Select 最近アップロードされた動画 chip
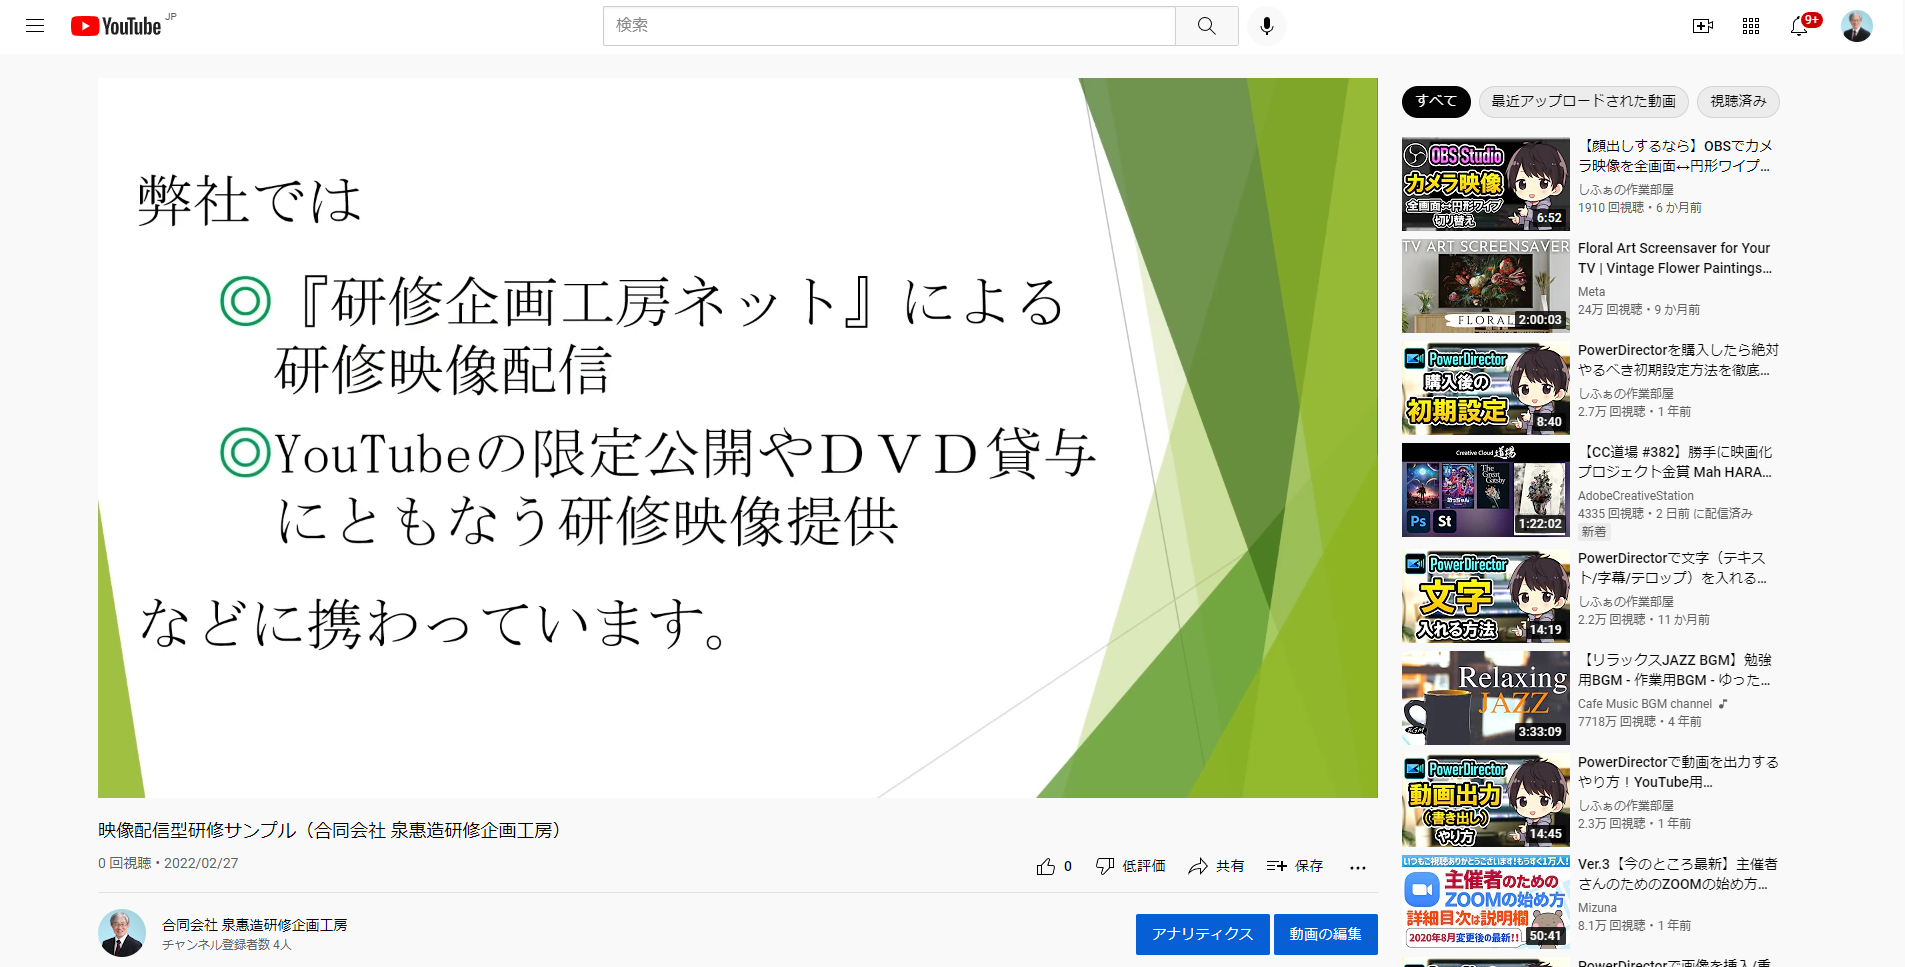 click(1583, 101)
